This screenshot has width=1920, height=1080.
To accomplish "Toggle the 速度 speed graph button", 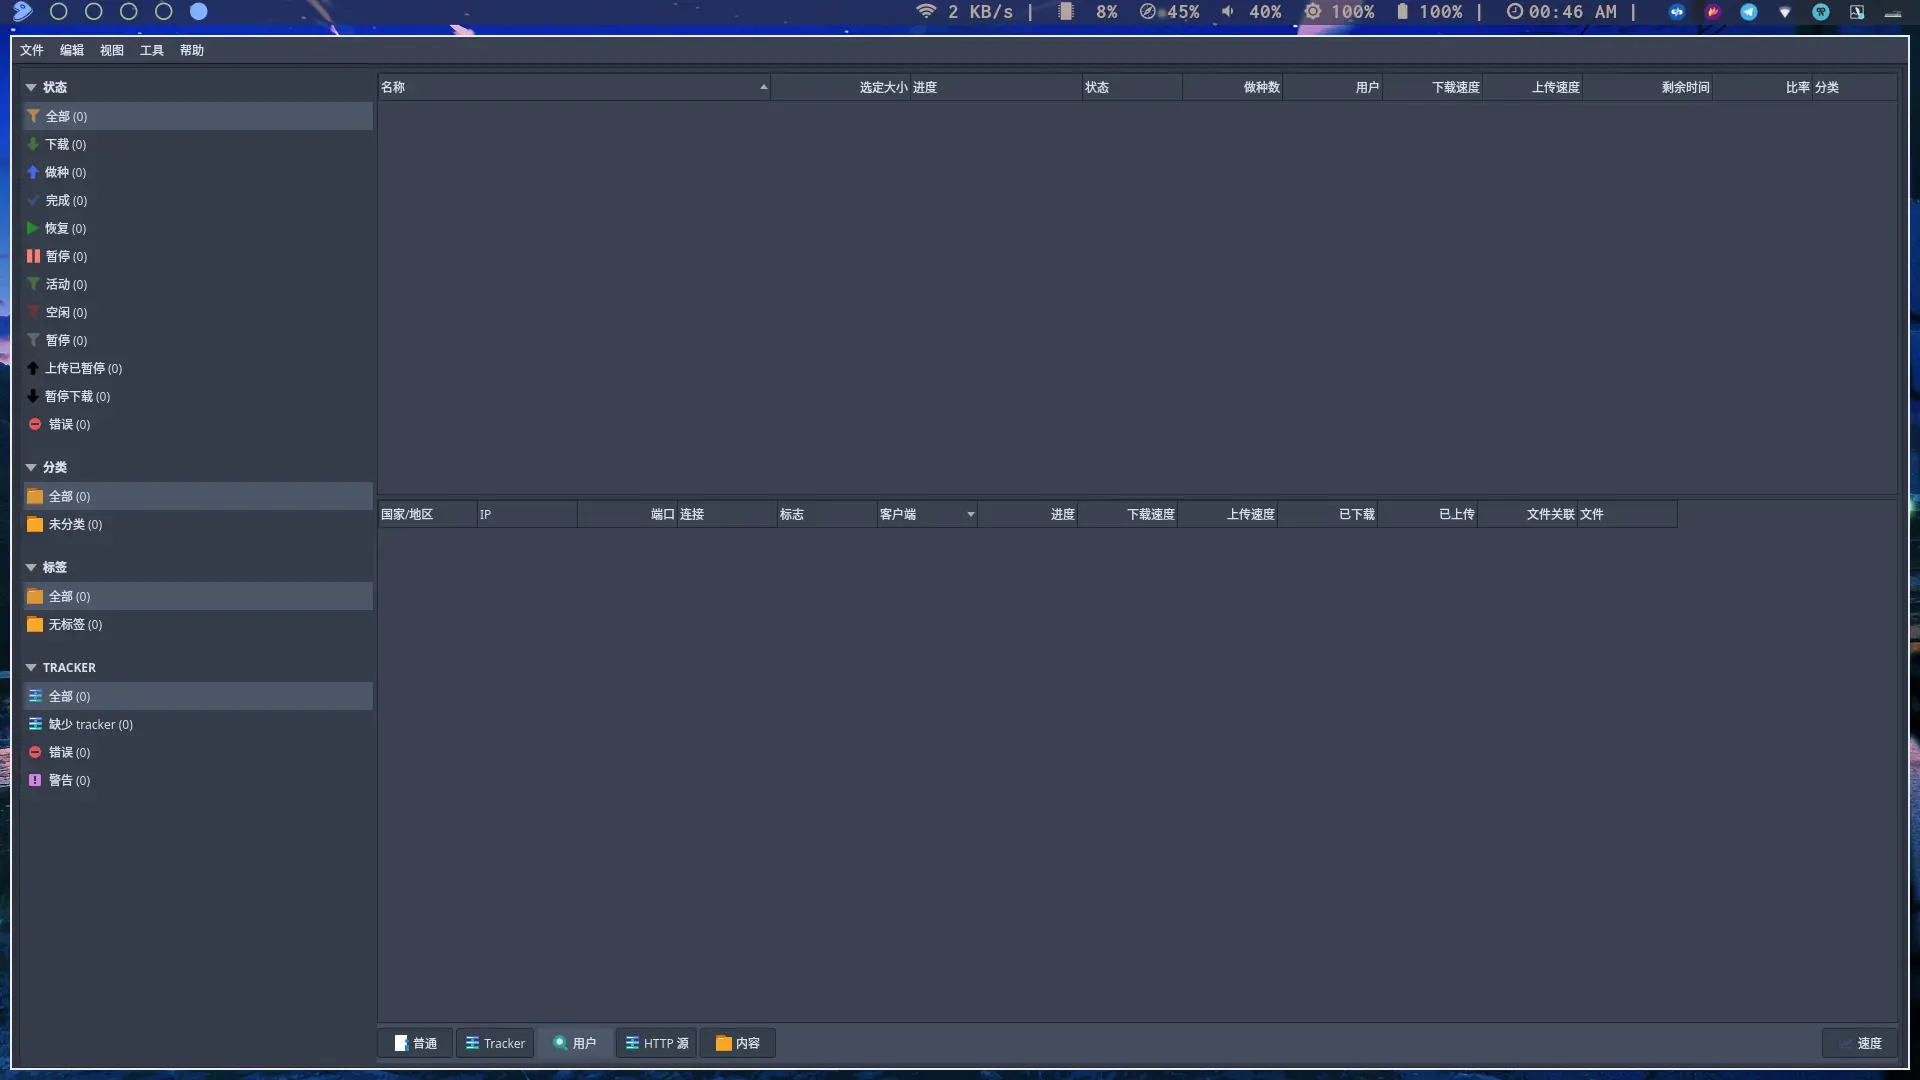I will pyautogui.click(x=1860, y=1043).
